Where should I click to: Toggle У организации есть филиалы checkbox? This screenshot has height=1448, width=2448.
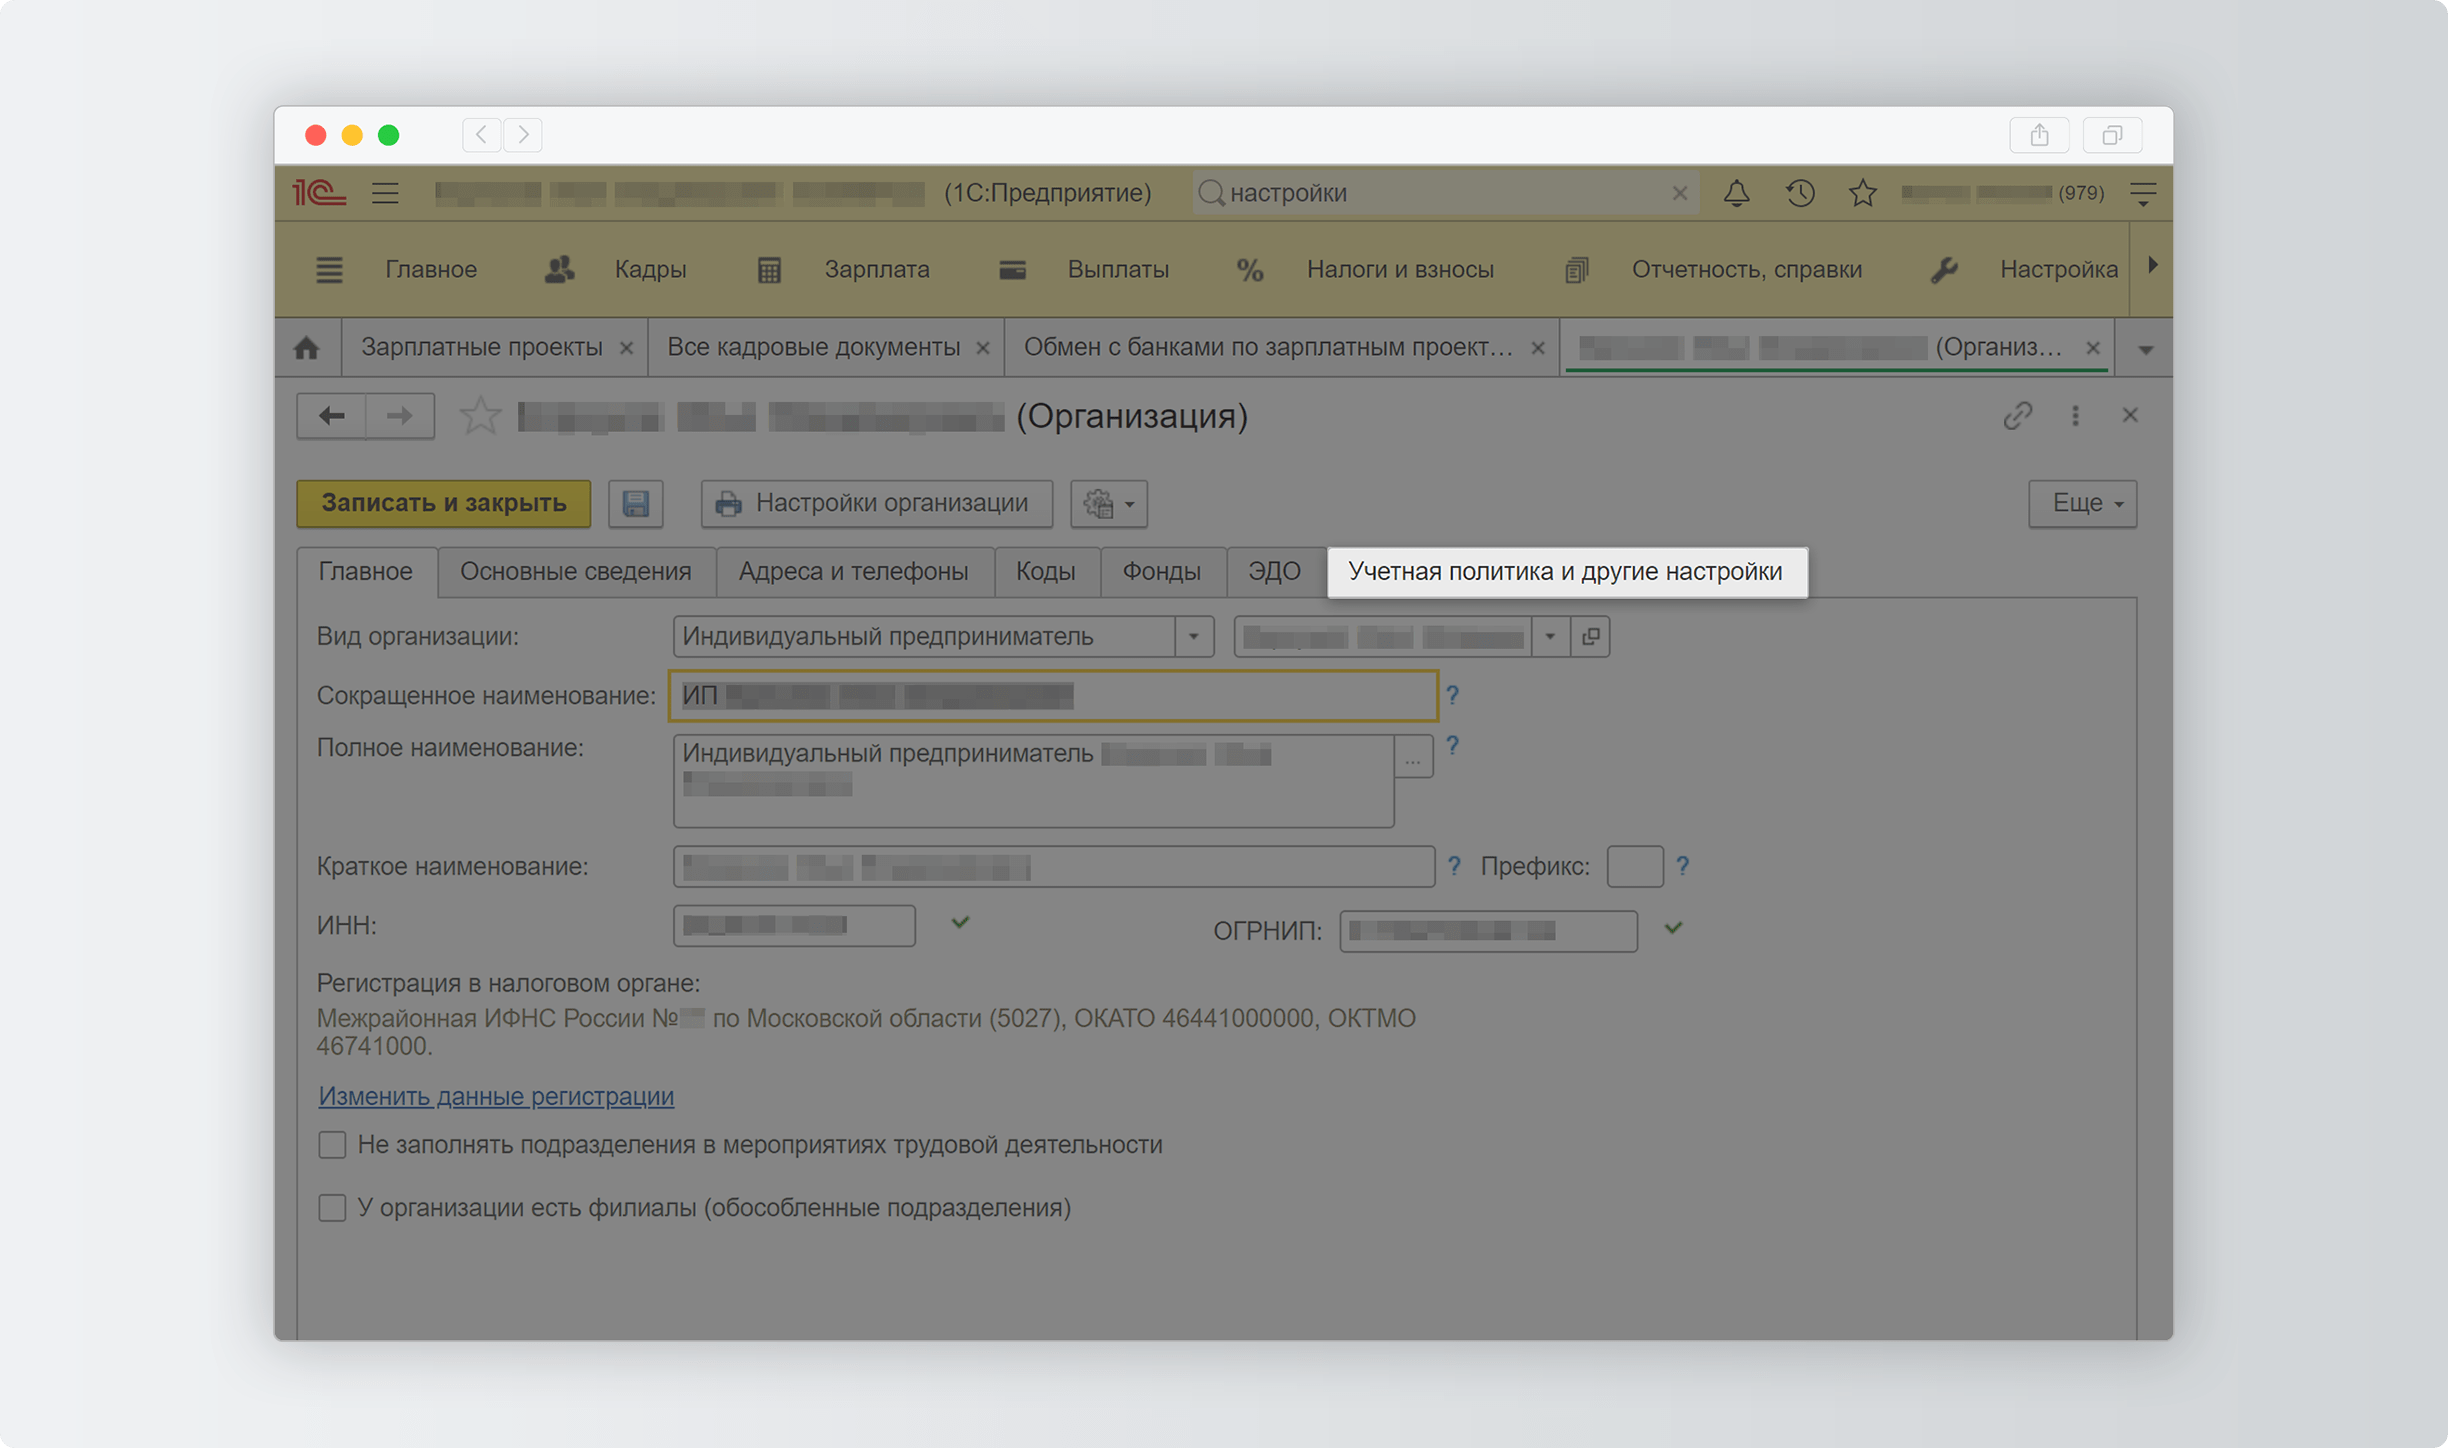[332, 1208]
